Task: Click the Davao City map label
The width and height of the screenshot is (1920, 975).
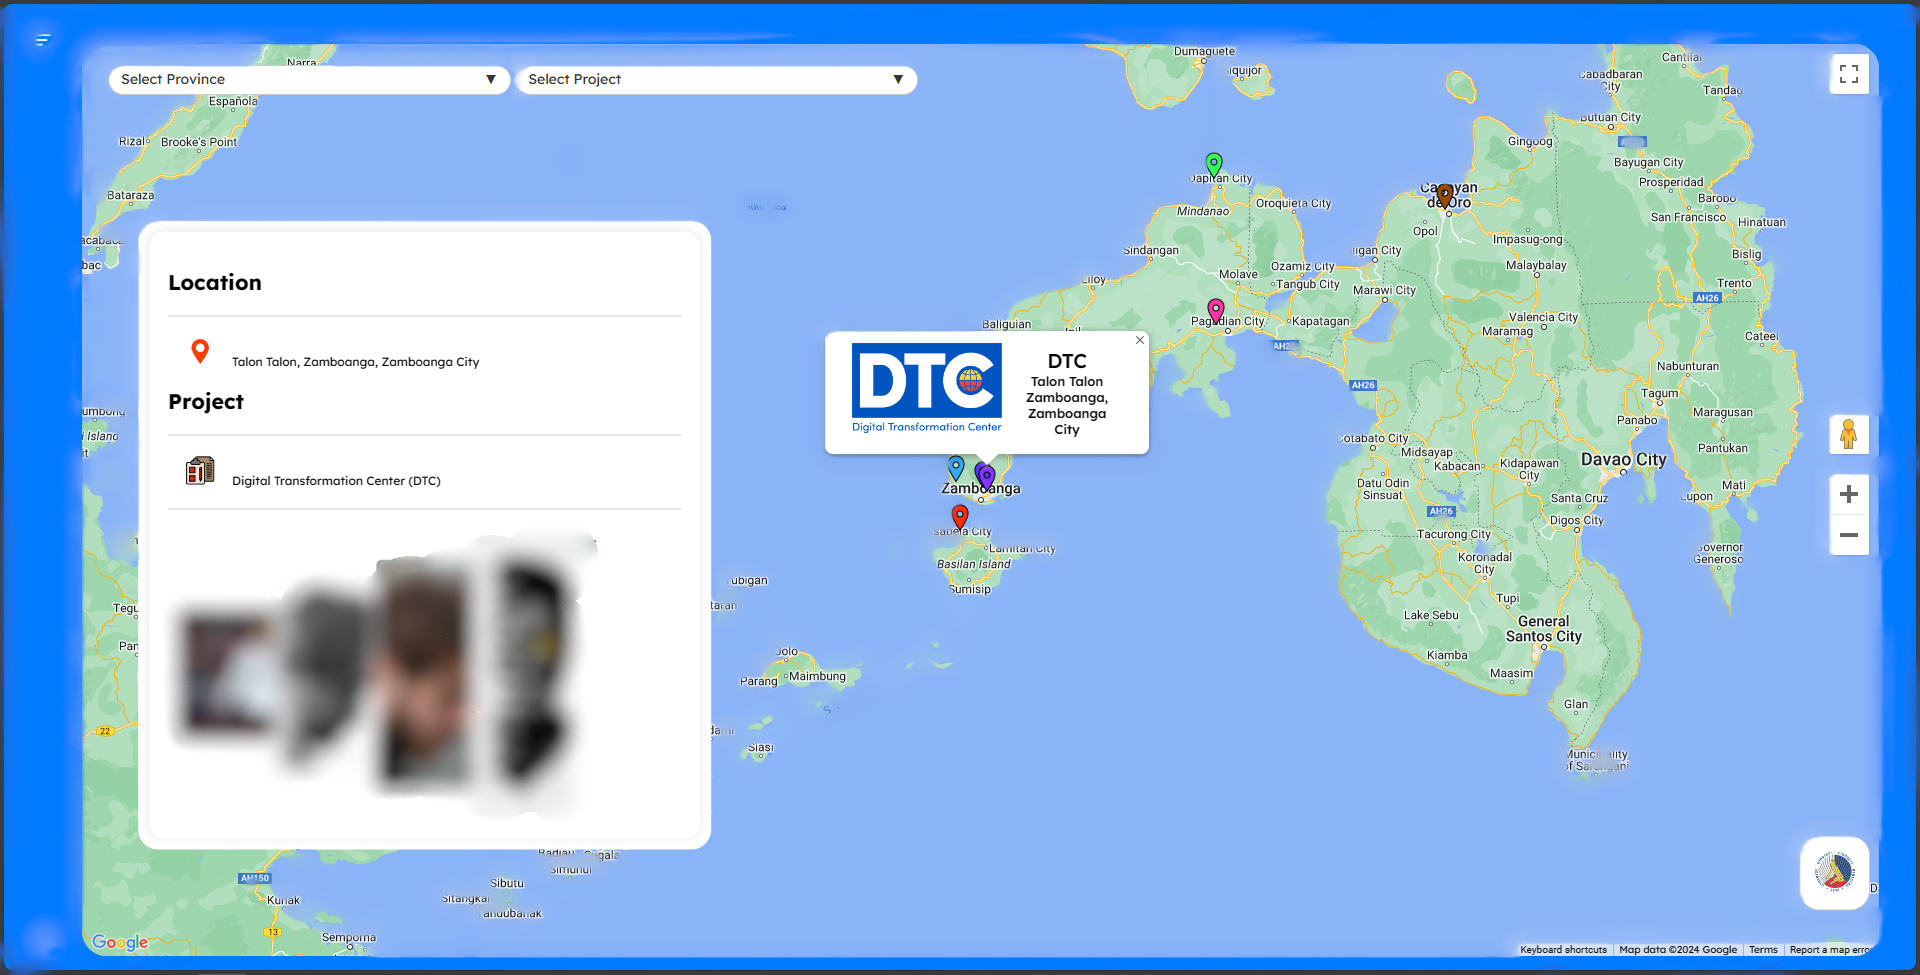Action: point(1624,460)
